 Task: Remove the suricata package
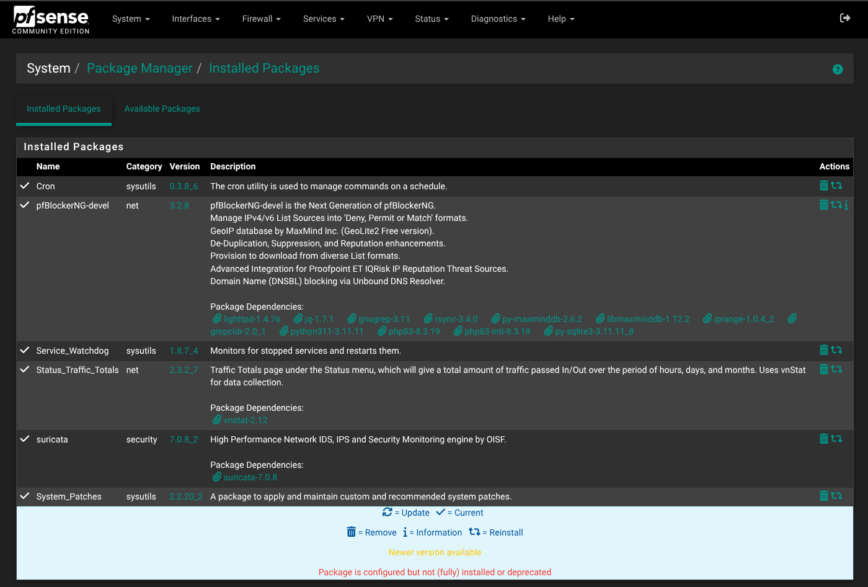824,439
